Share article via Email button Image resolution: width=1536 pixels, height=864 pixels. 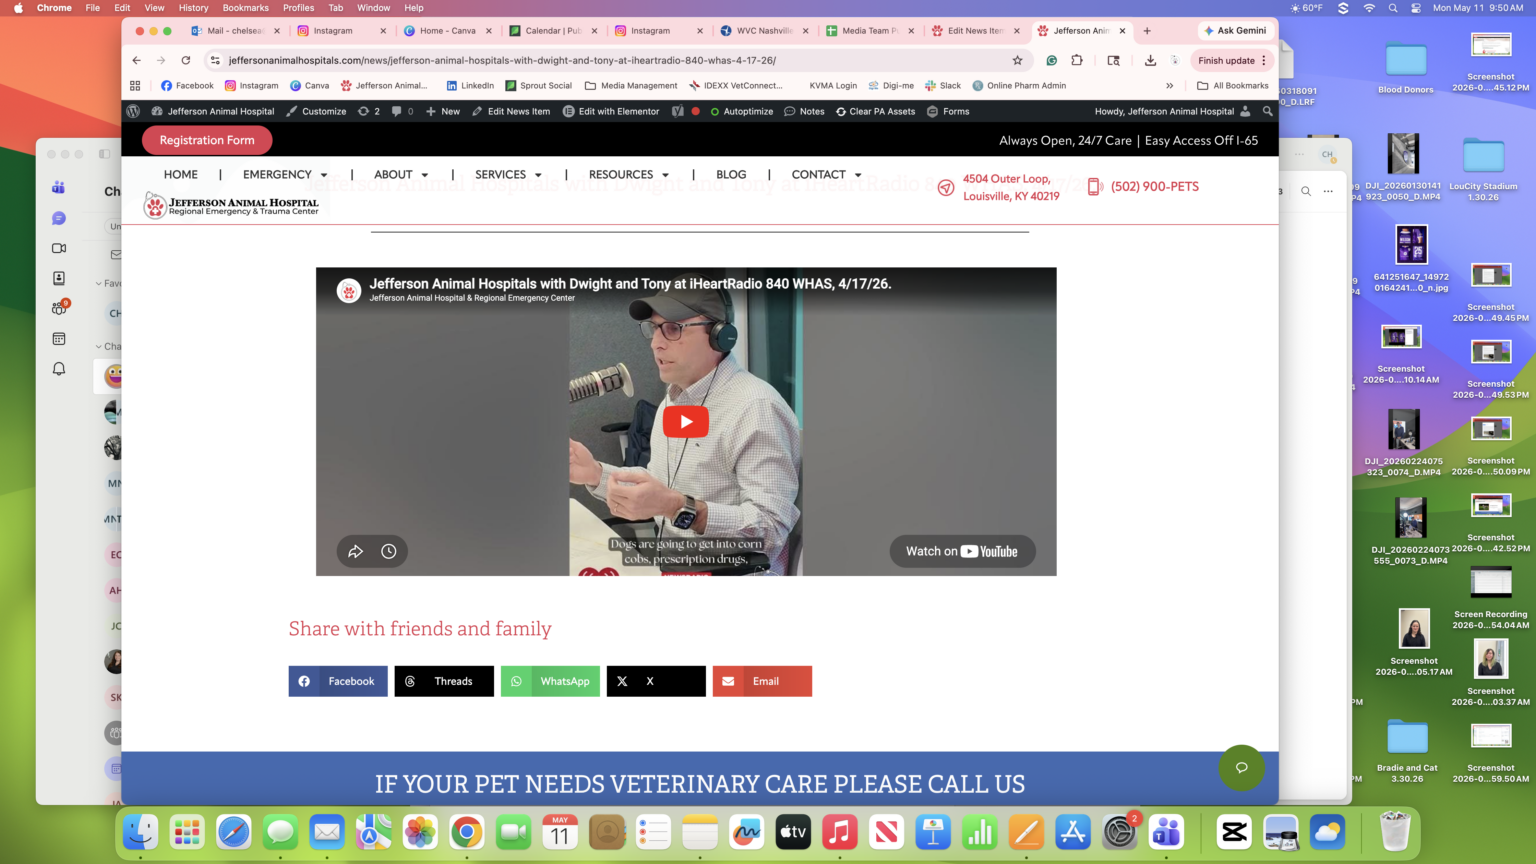(762, 681)
